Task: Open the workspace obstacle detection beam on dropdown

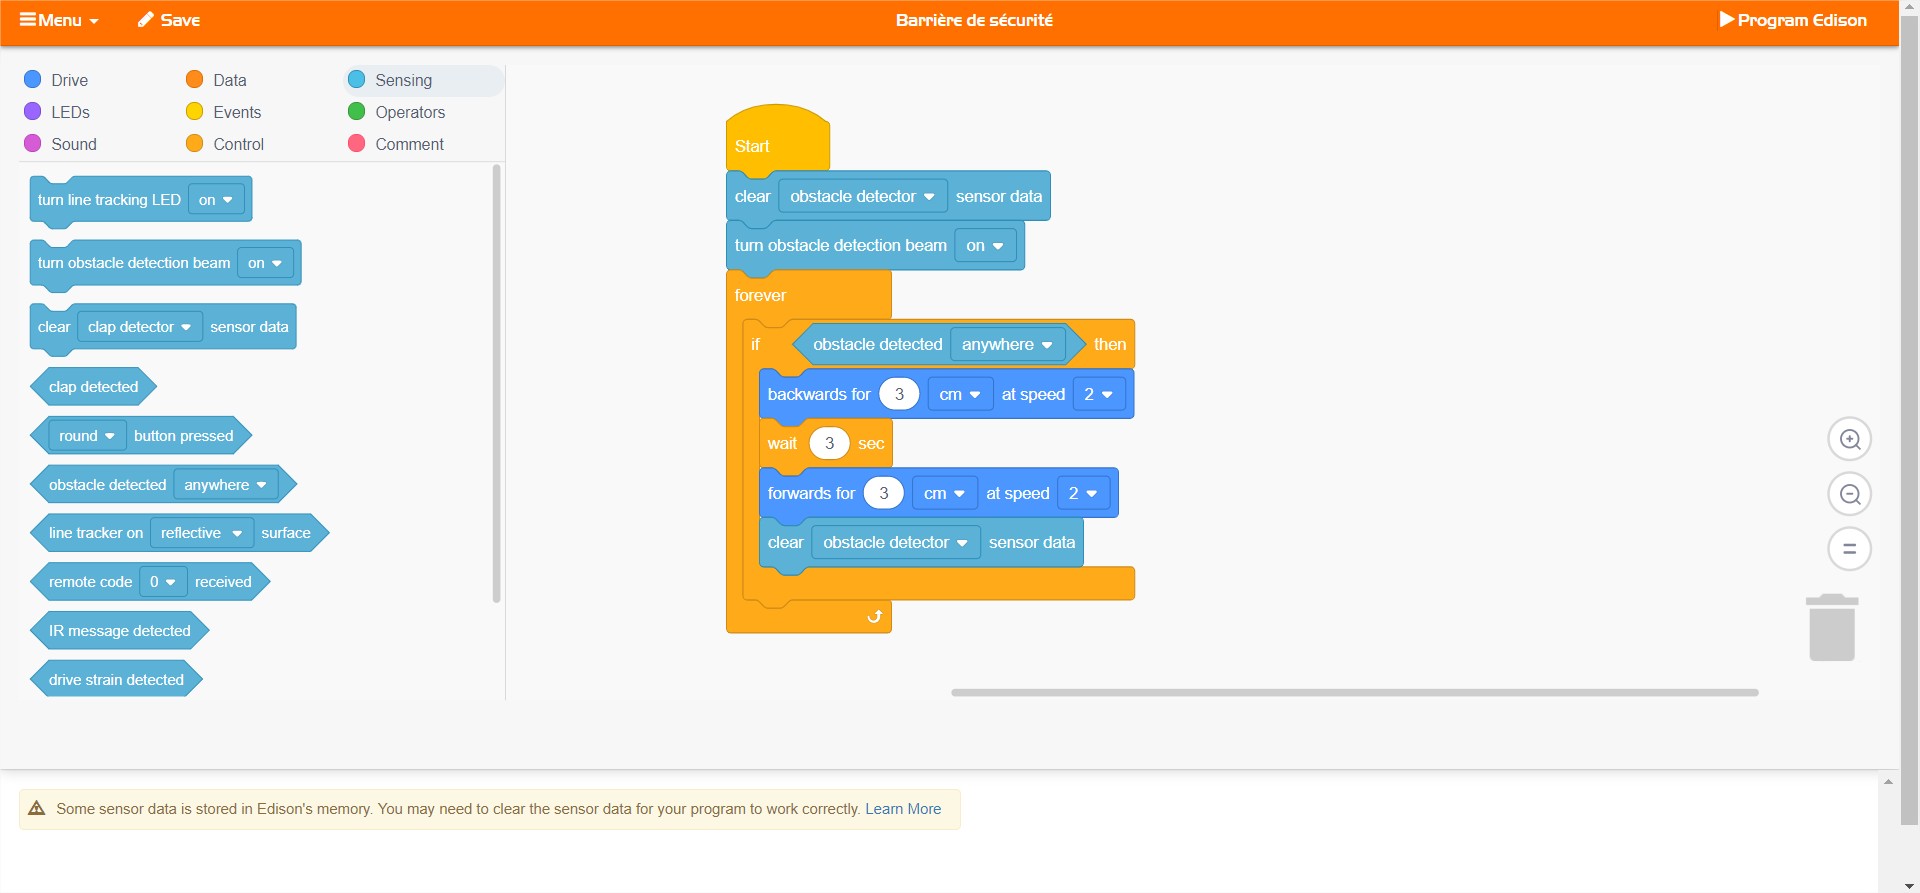Action: [x=984, y=246]
